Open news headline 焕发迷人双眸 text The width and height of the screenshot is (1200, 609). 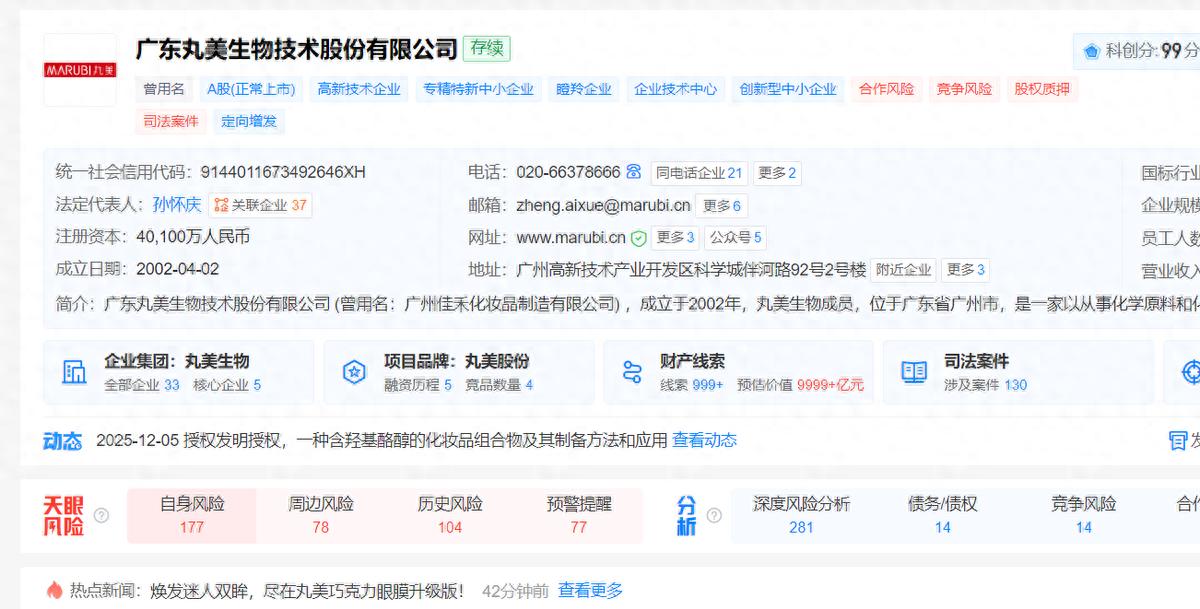307,591
